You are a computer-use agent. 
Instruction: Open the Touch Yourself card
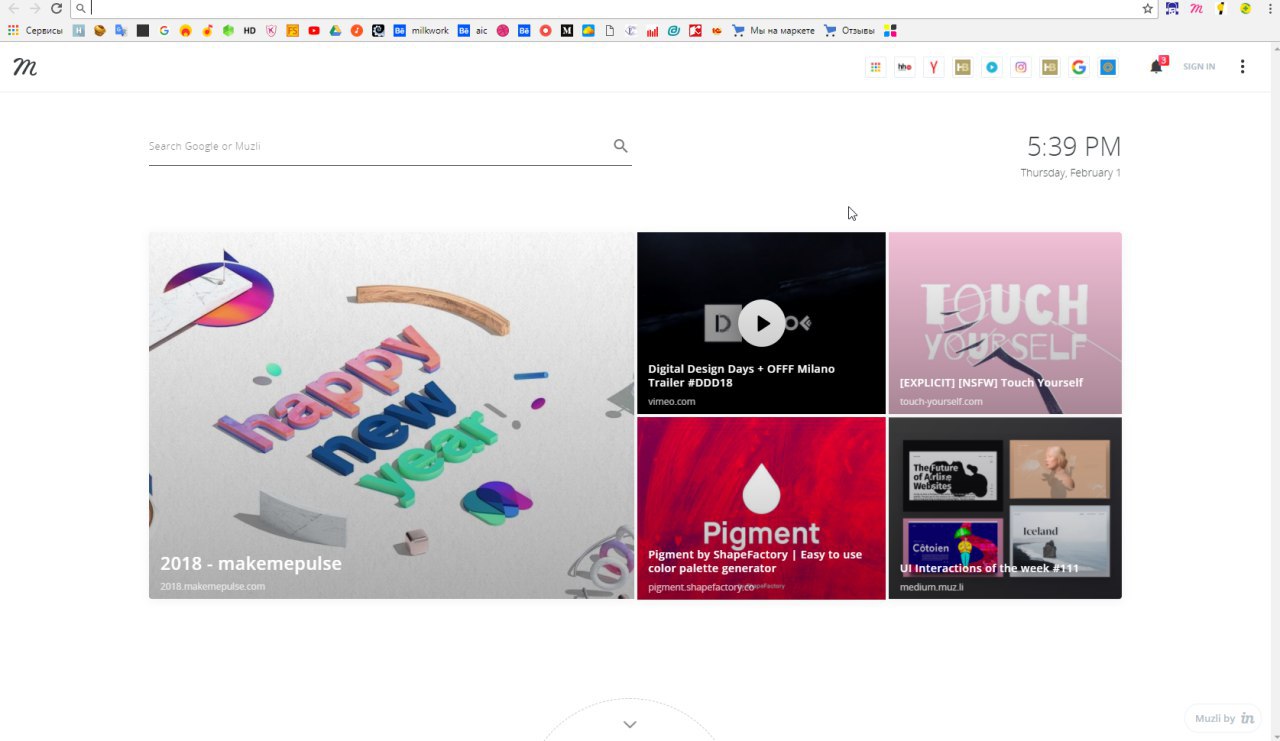pos(1005,323)
